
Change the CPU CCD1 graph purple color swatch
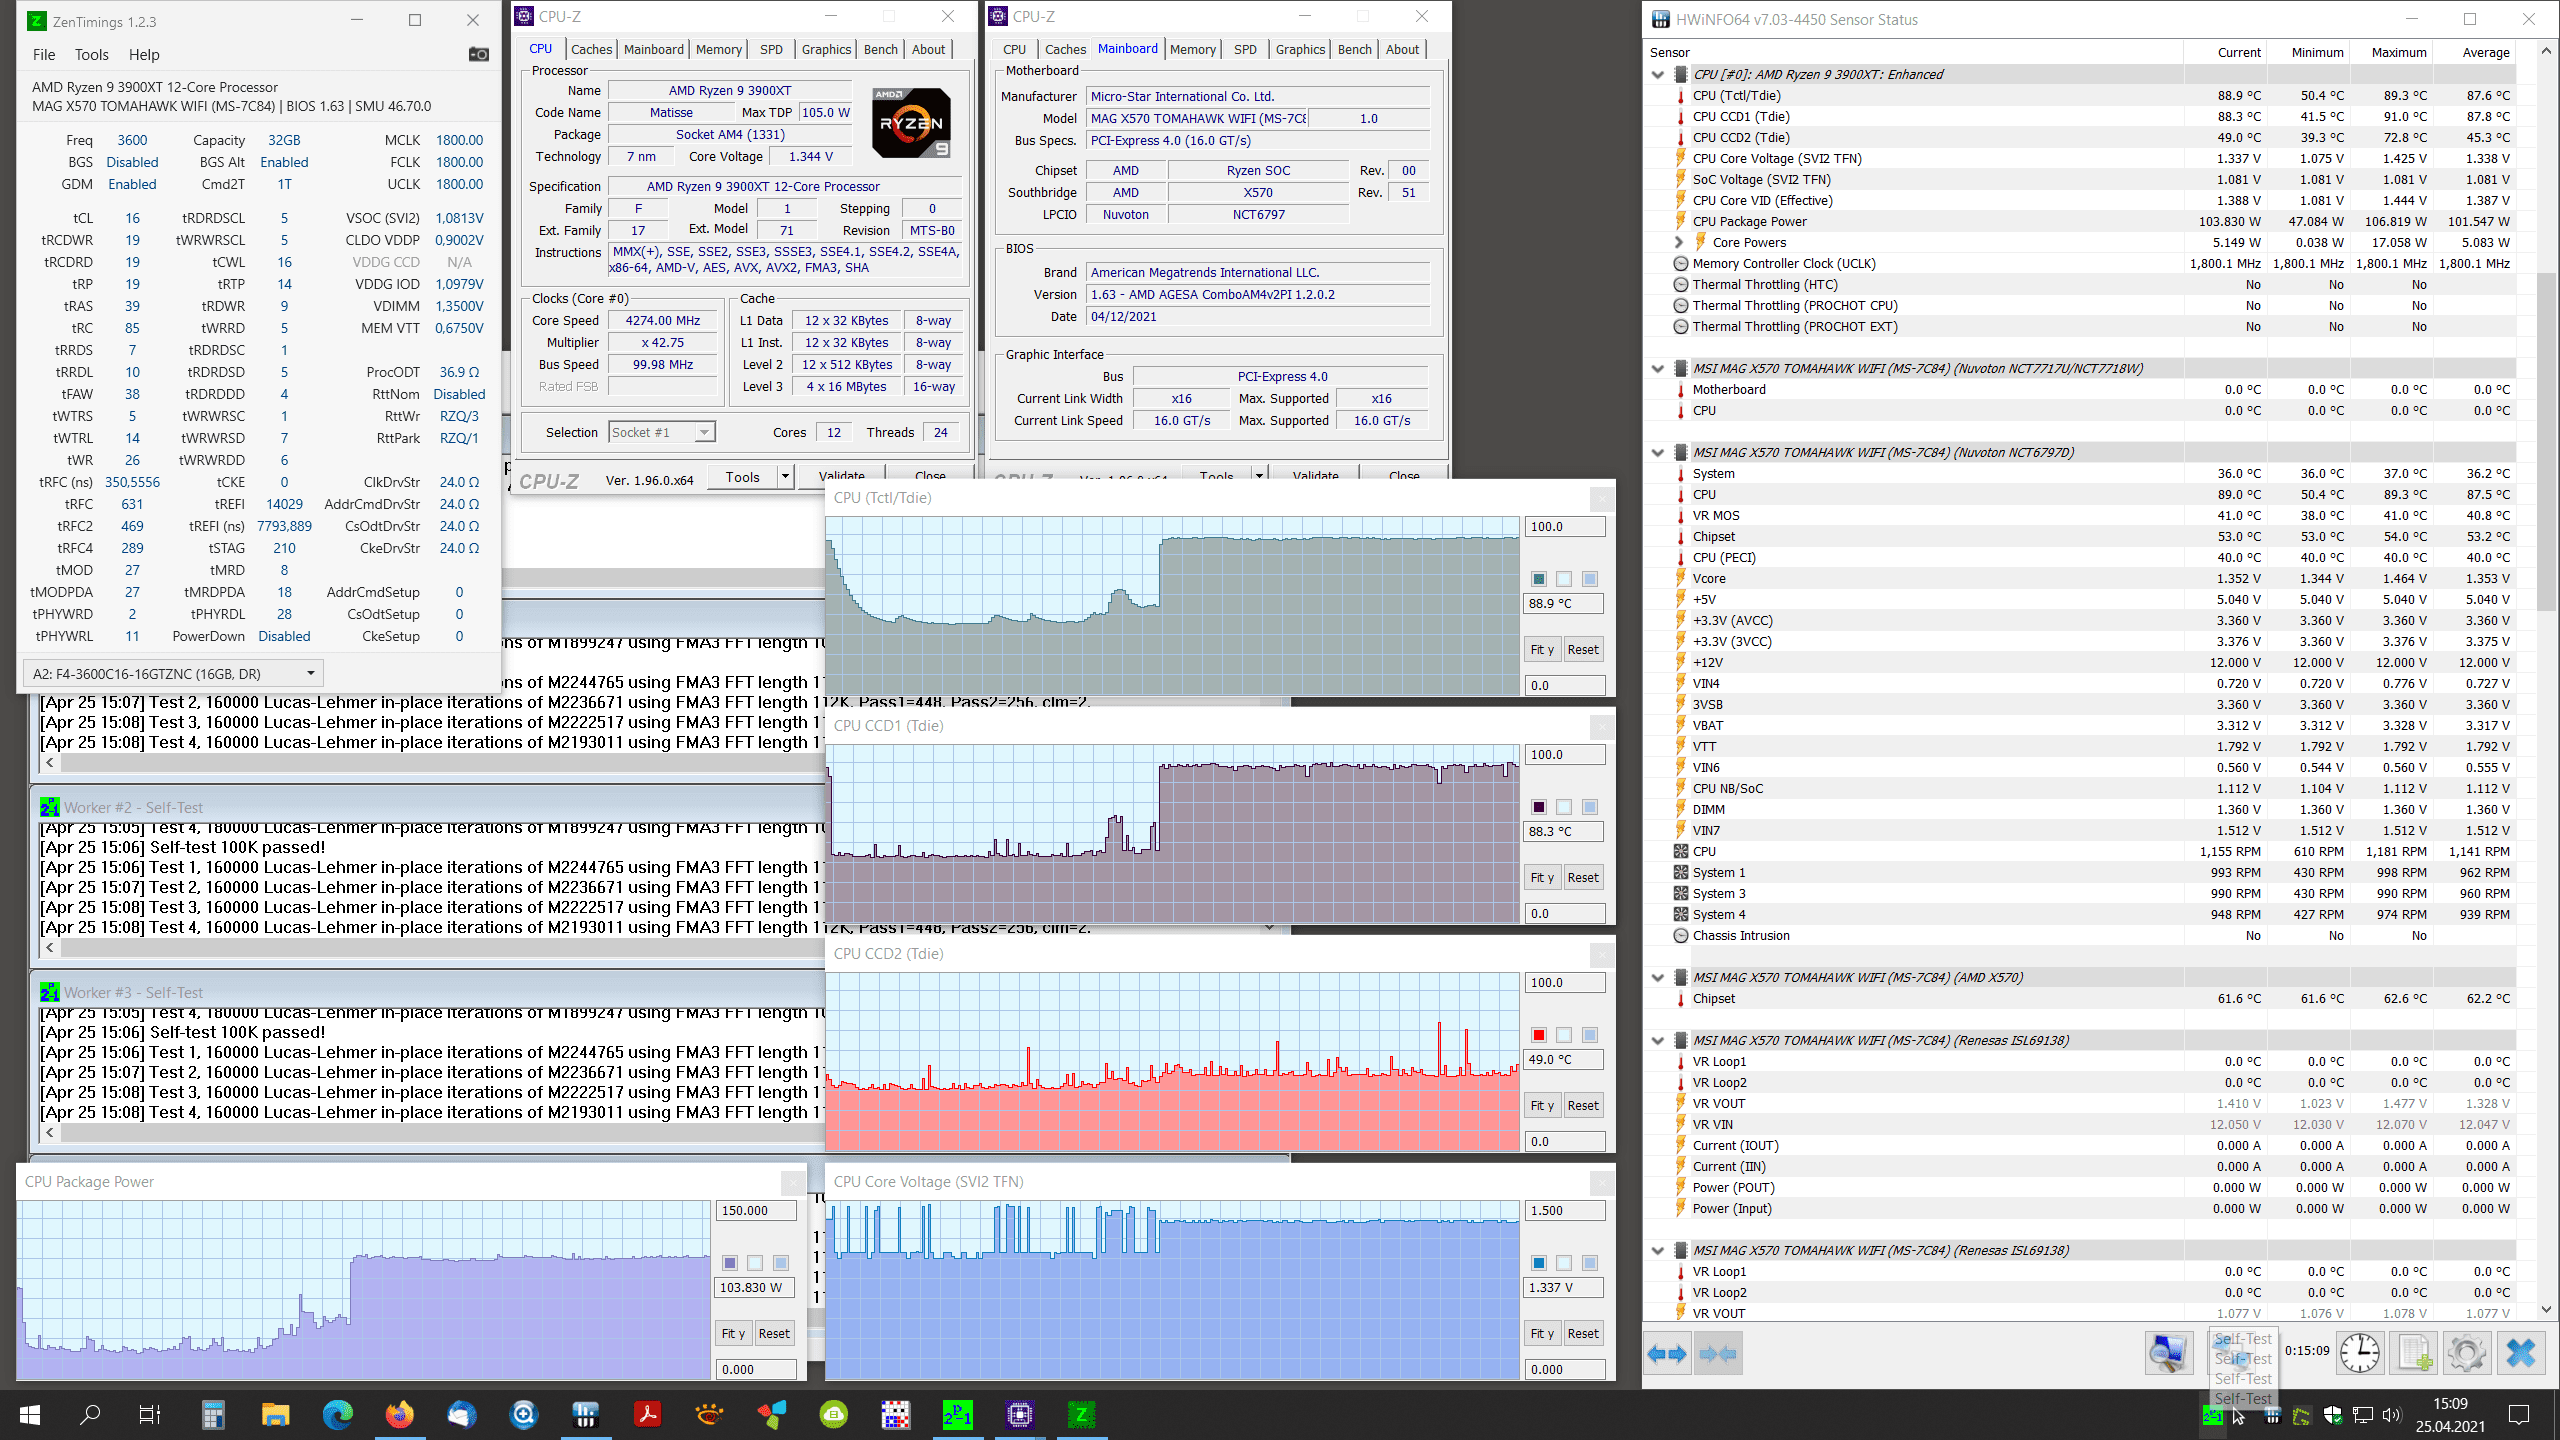tap(1539, 807)
